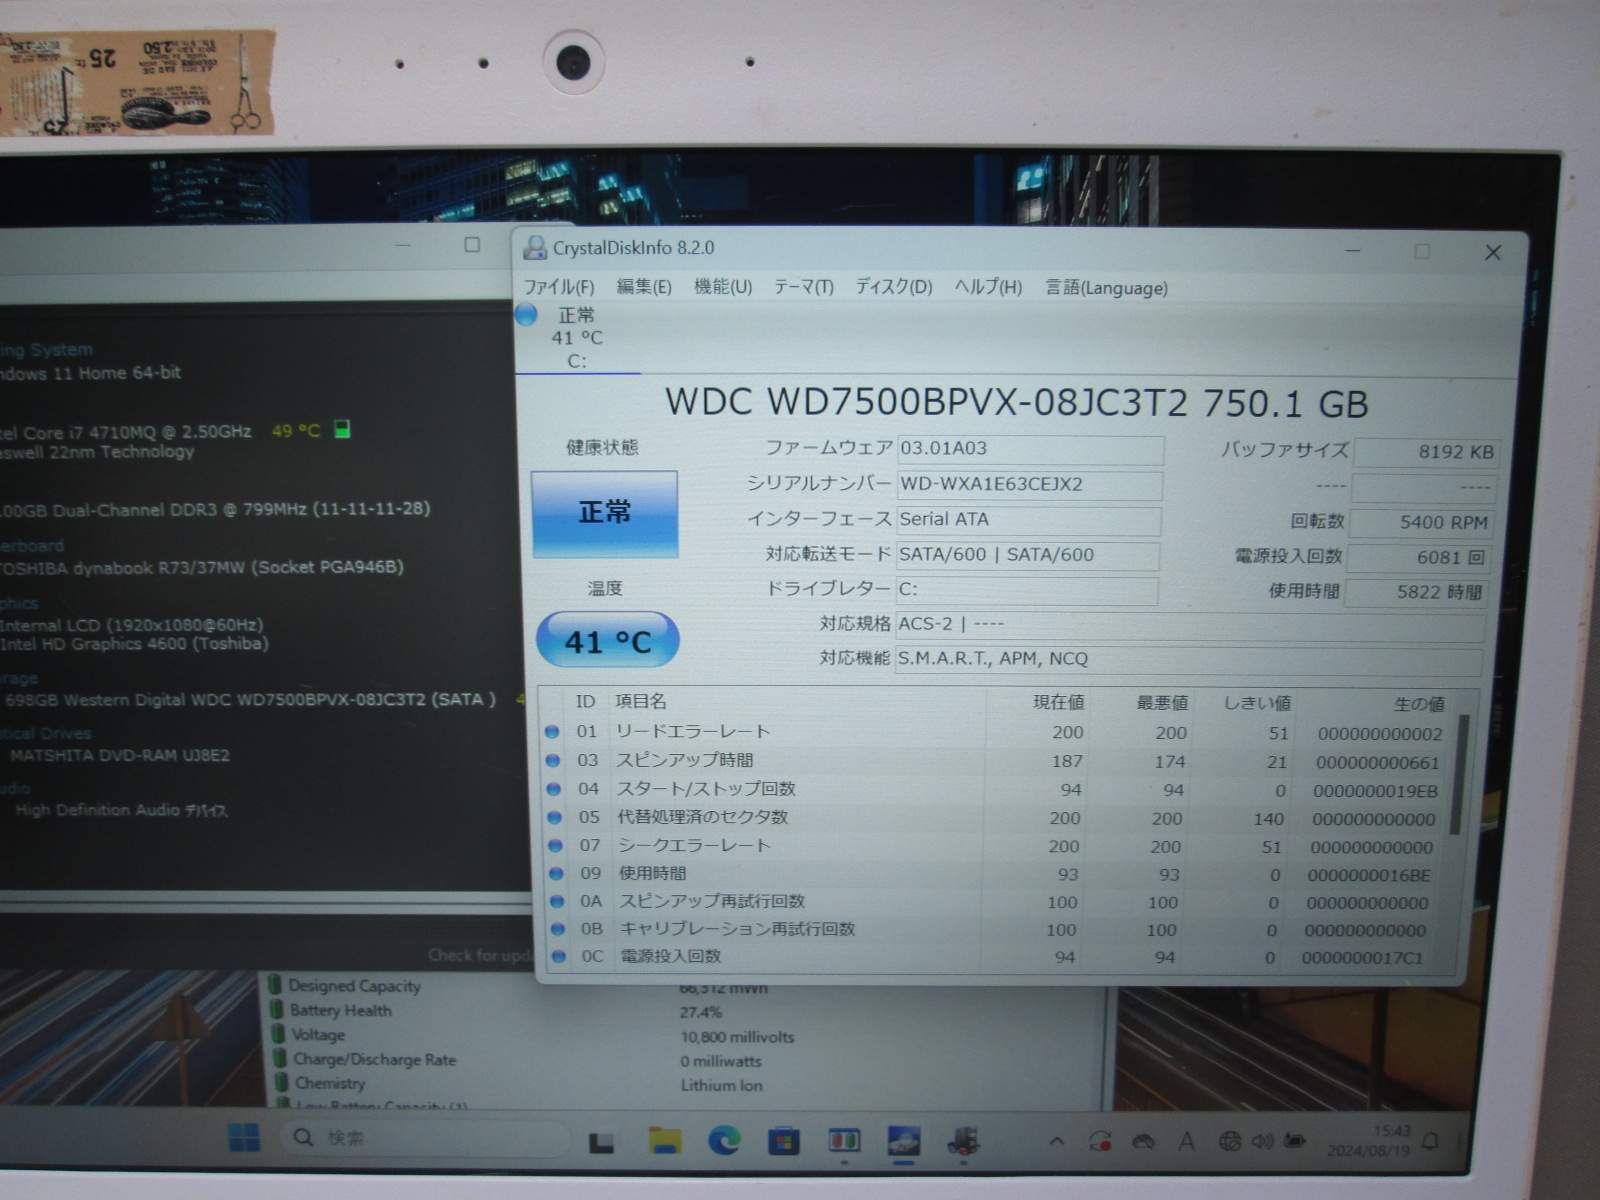1600x1200 pixels.
Task: Select the 09 使用時間 row
Action: click(x=996, y=874)
